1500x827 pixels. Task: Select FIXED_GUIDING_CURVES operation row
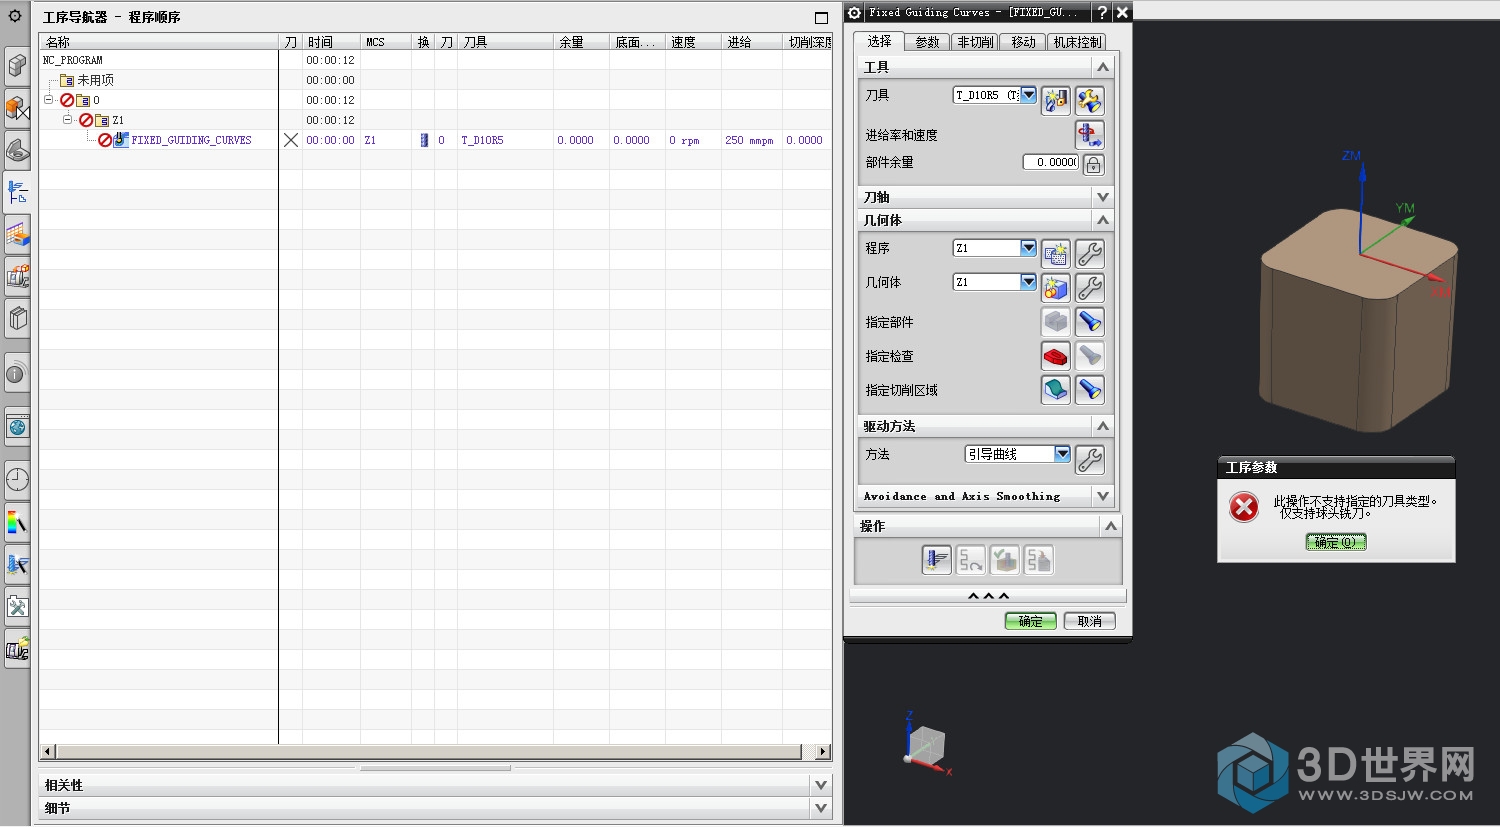coord(191,140)
